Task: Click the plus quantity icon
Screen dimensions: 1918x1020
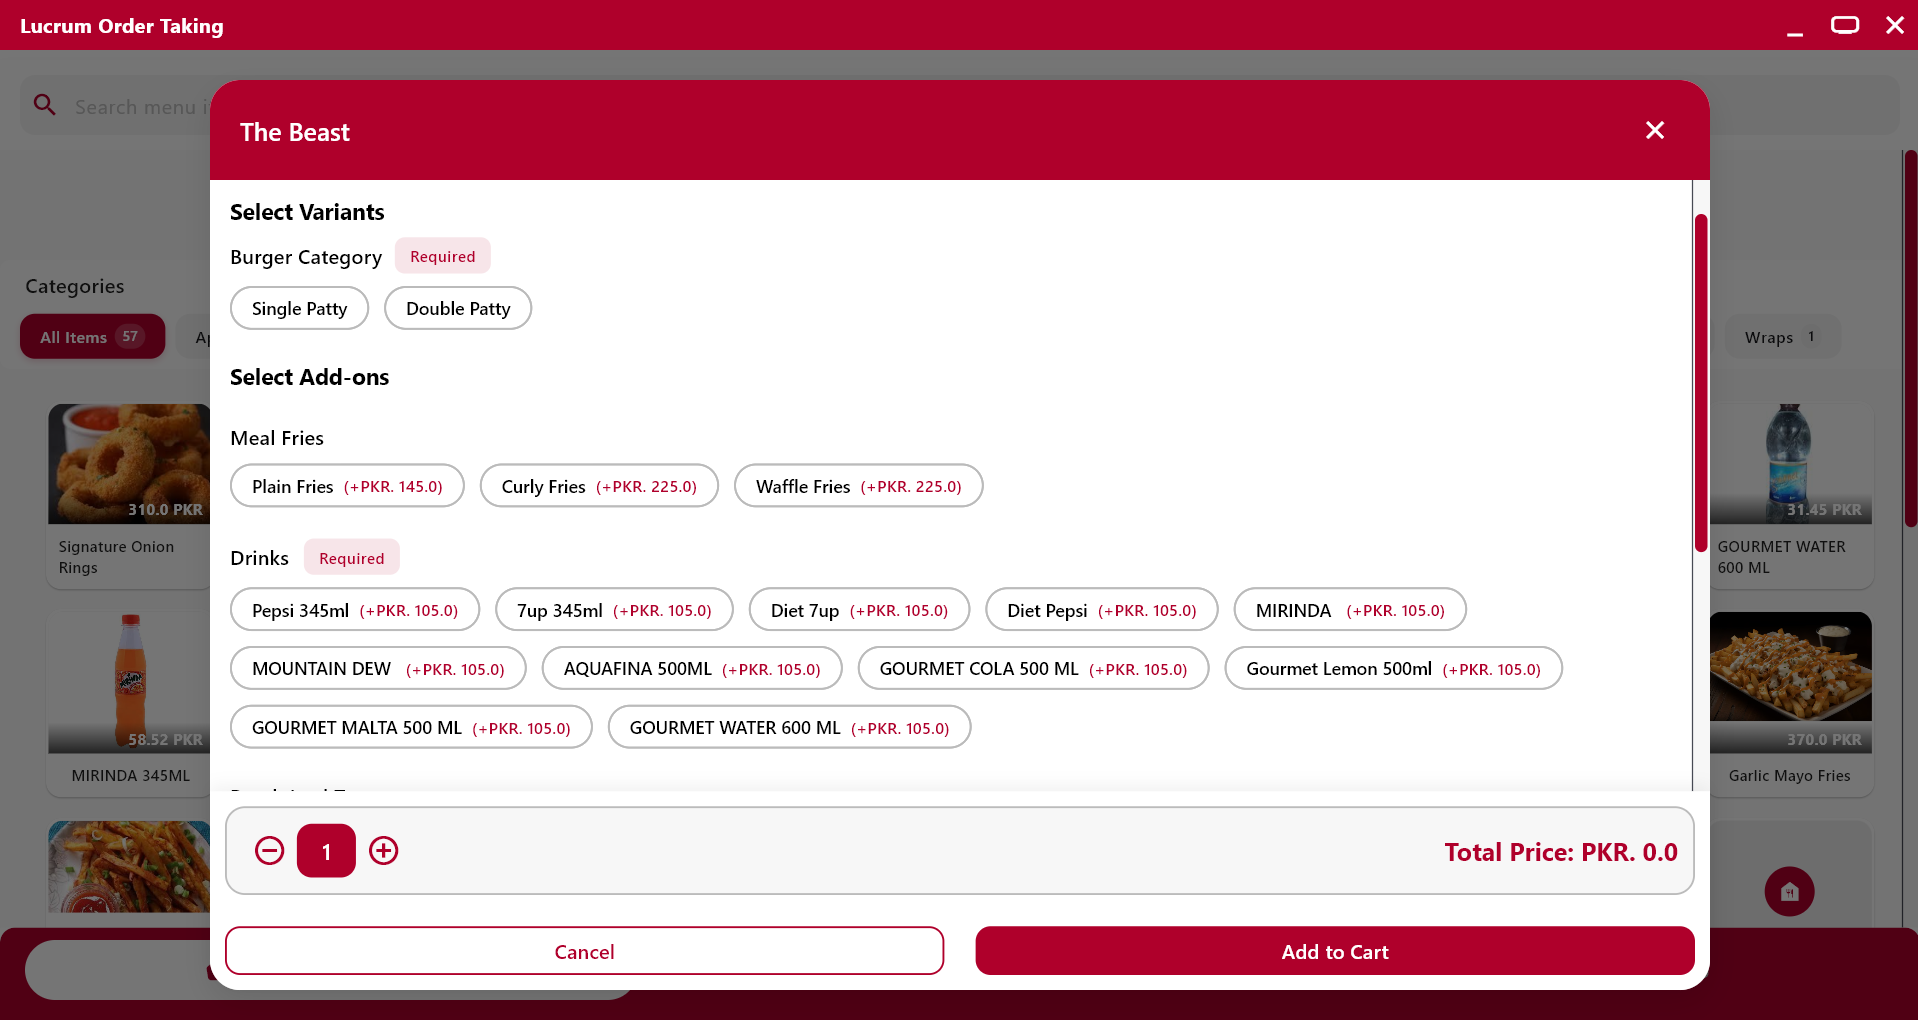Action: pyautogui.click(x=383, y=851)
